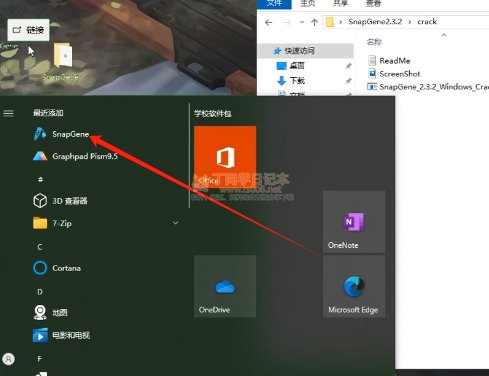Click the Start menu hamburger button

click(x=8, y=113)
